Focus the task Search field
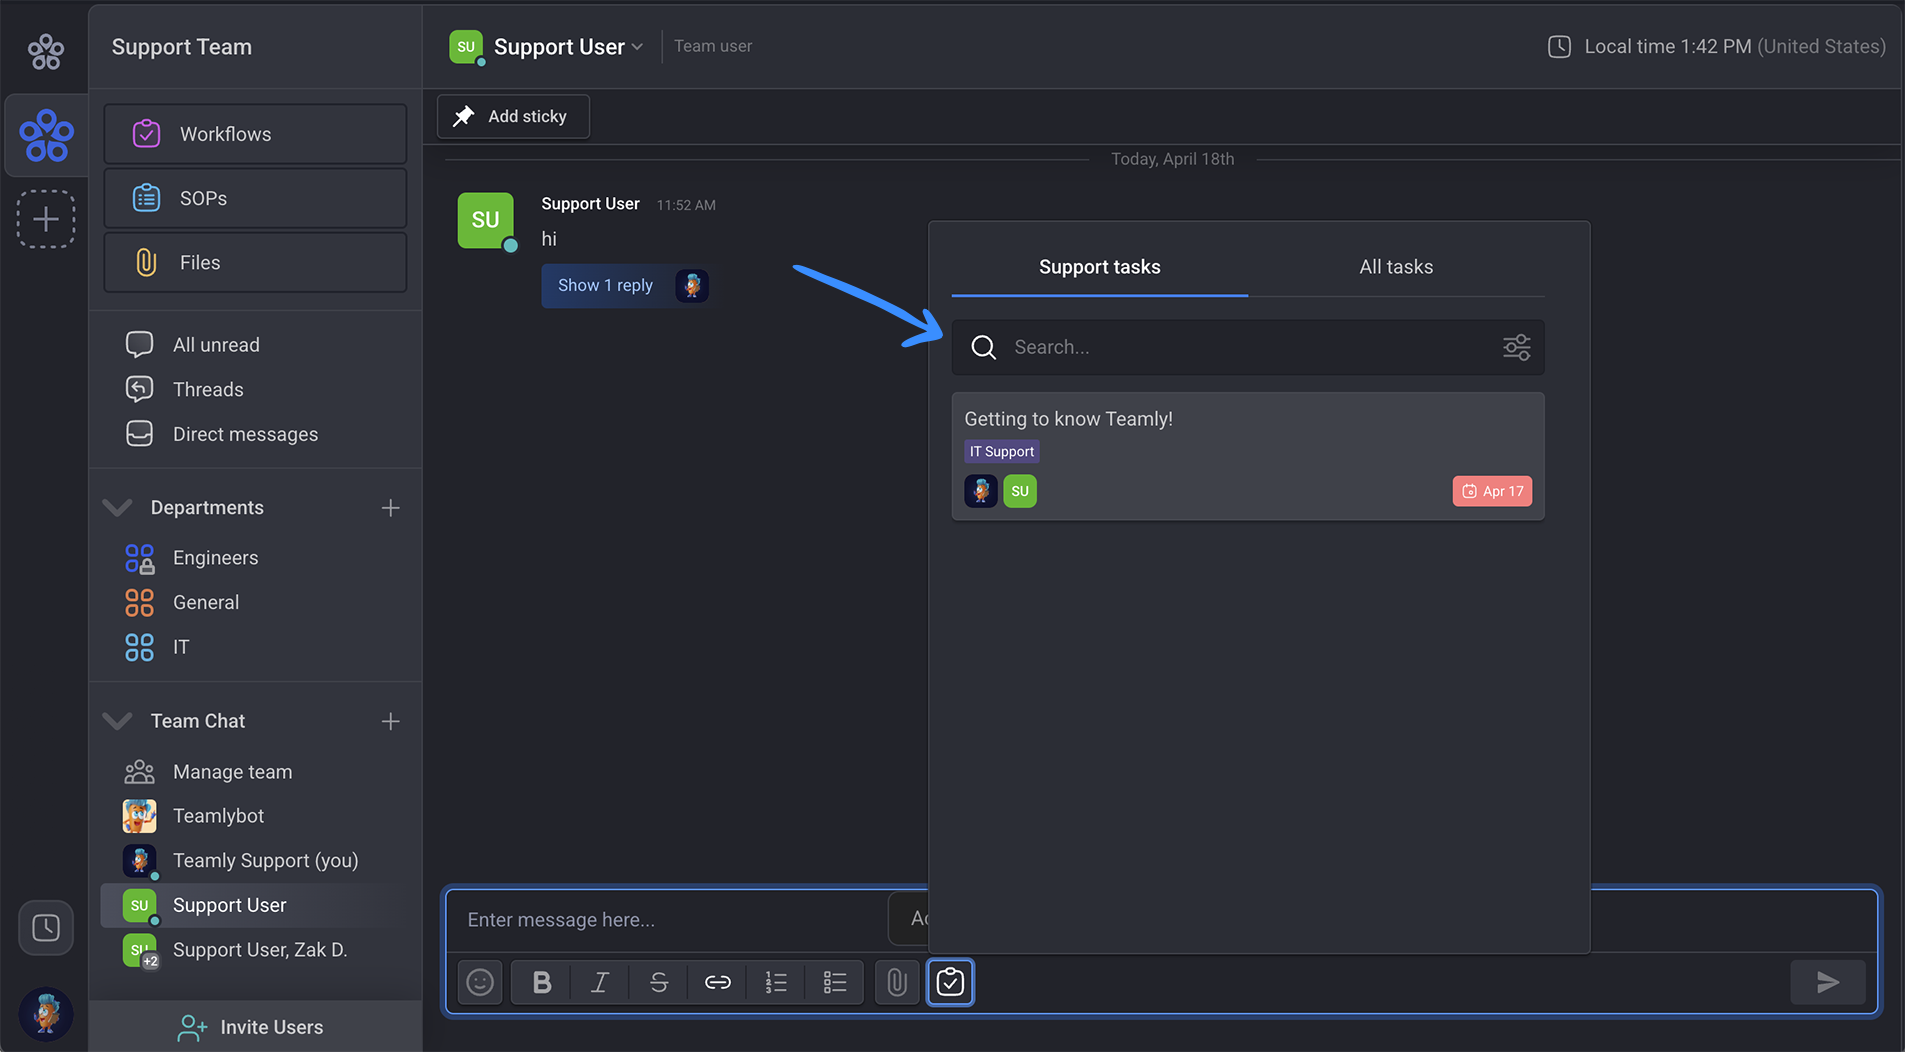1905x1052 pixels. click(x=1247, y=347)
